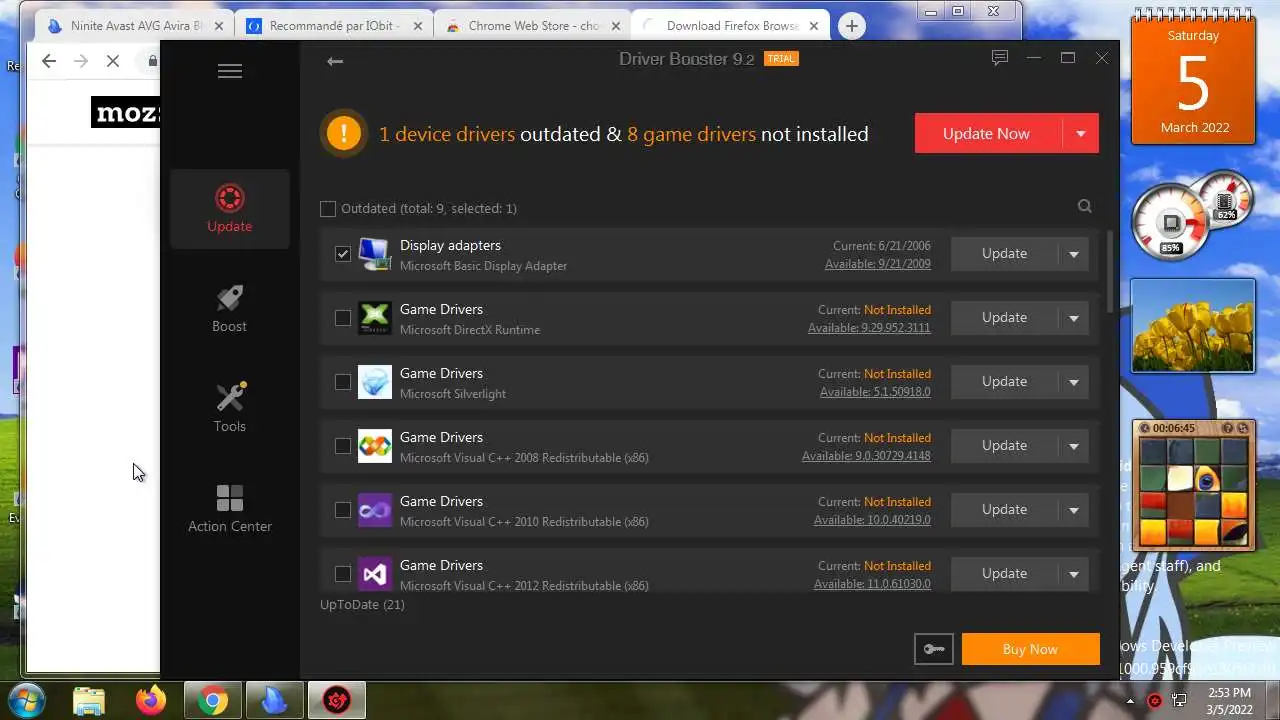Click the Display adapters monitor icon
Image resolution: width=1280 pixels, height=720 pixels.
point(374,254)
